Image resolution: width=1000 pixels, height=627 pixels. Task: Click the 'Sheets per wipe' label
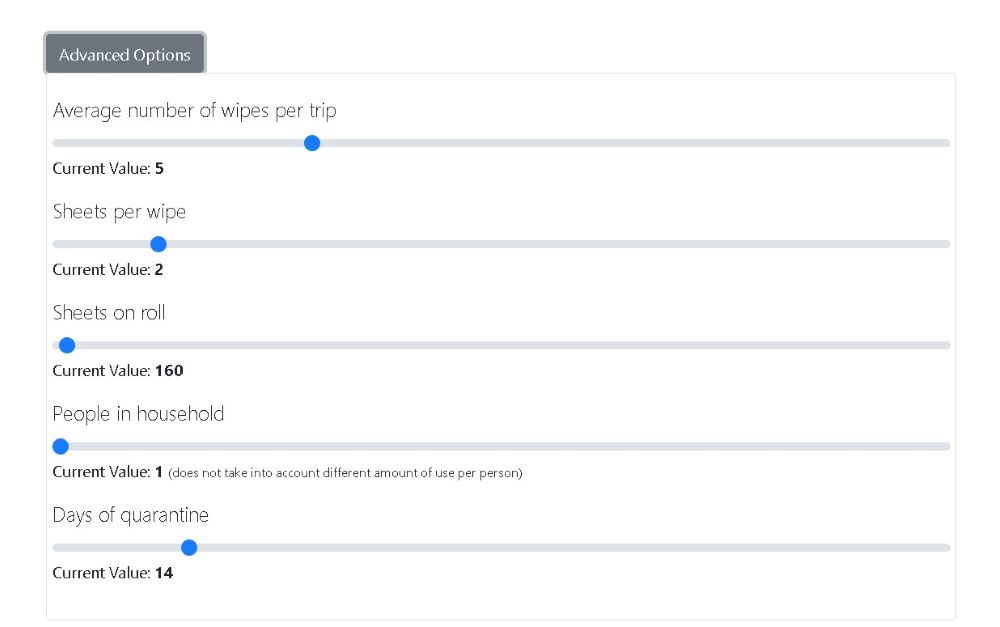(x=119, y=211)
